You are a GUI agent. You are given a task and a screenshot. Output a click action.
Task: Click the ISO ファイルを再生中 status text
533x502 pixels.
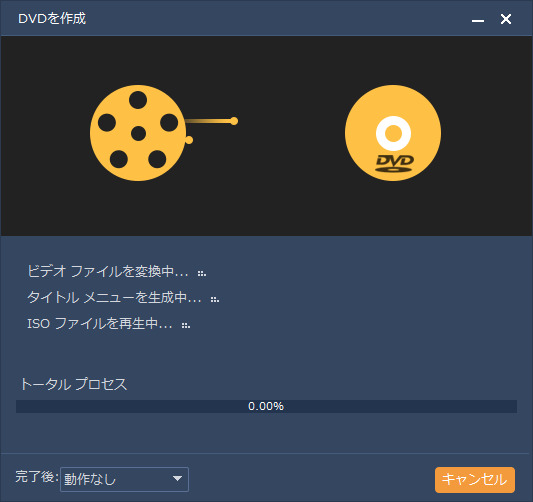click(100, 324)
